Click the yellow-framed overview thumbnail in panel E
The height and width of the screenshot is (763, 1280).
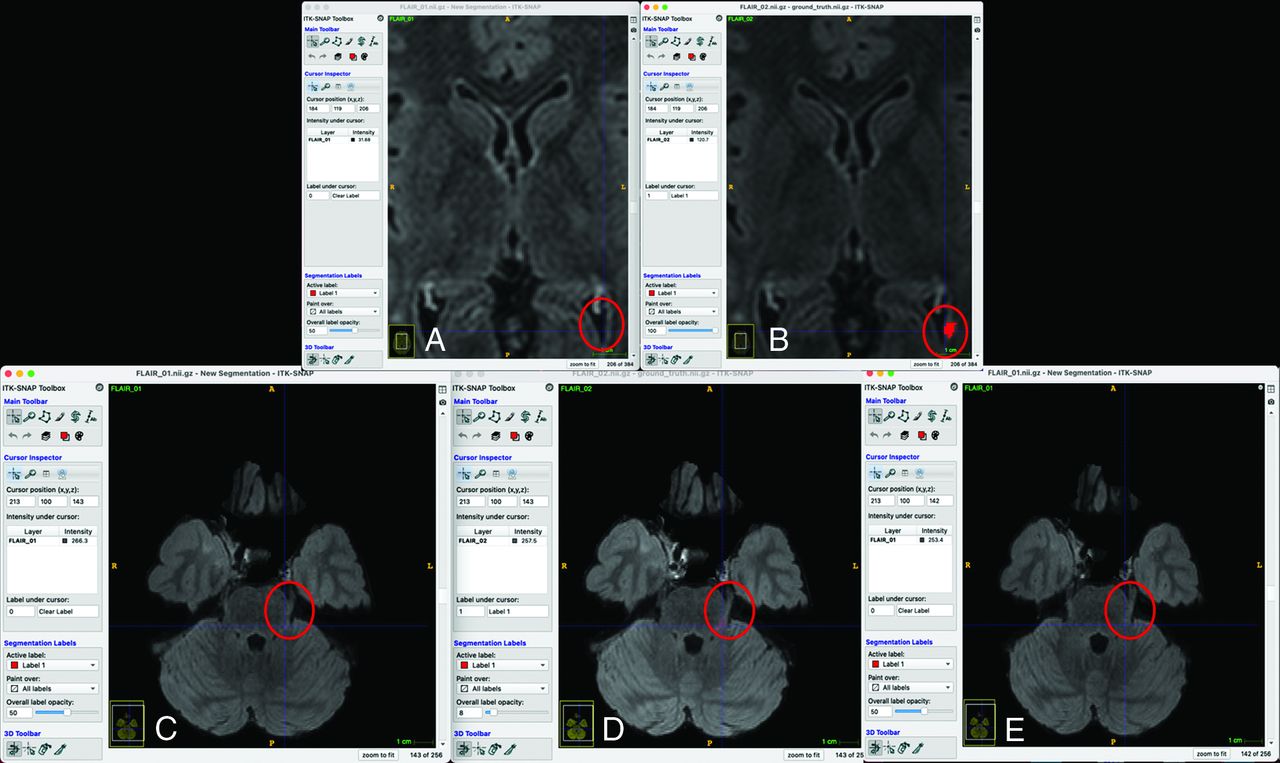(980, 721)
